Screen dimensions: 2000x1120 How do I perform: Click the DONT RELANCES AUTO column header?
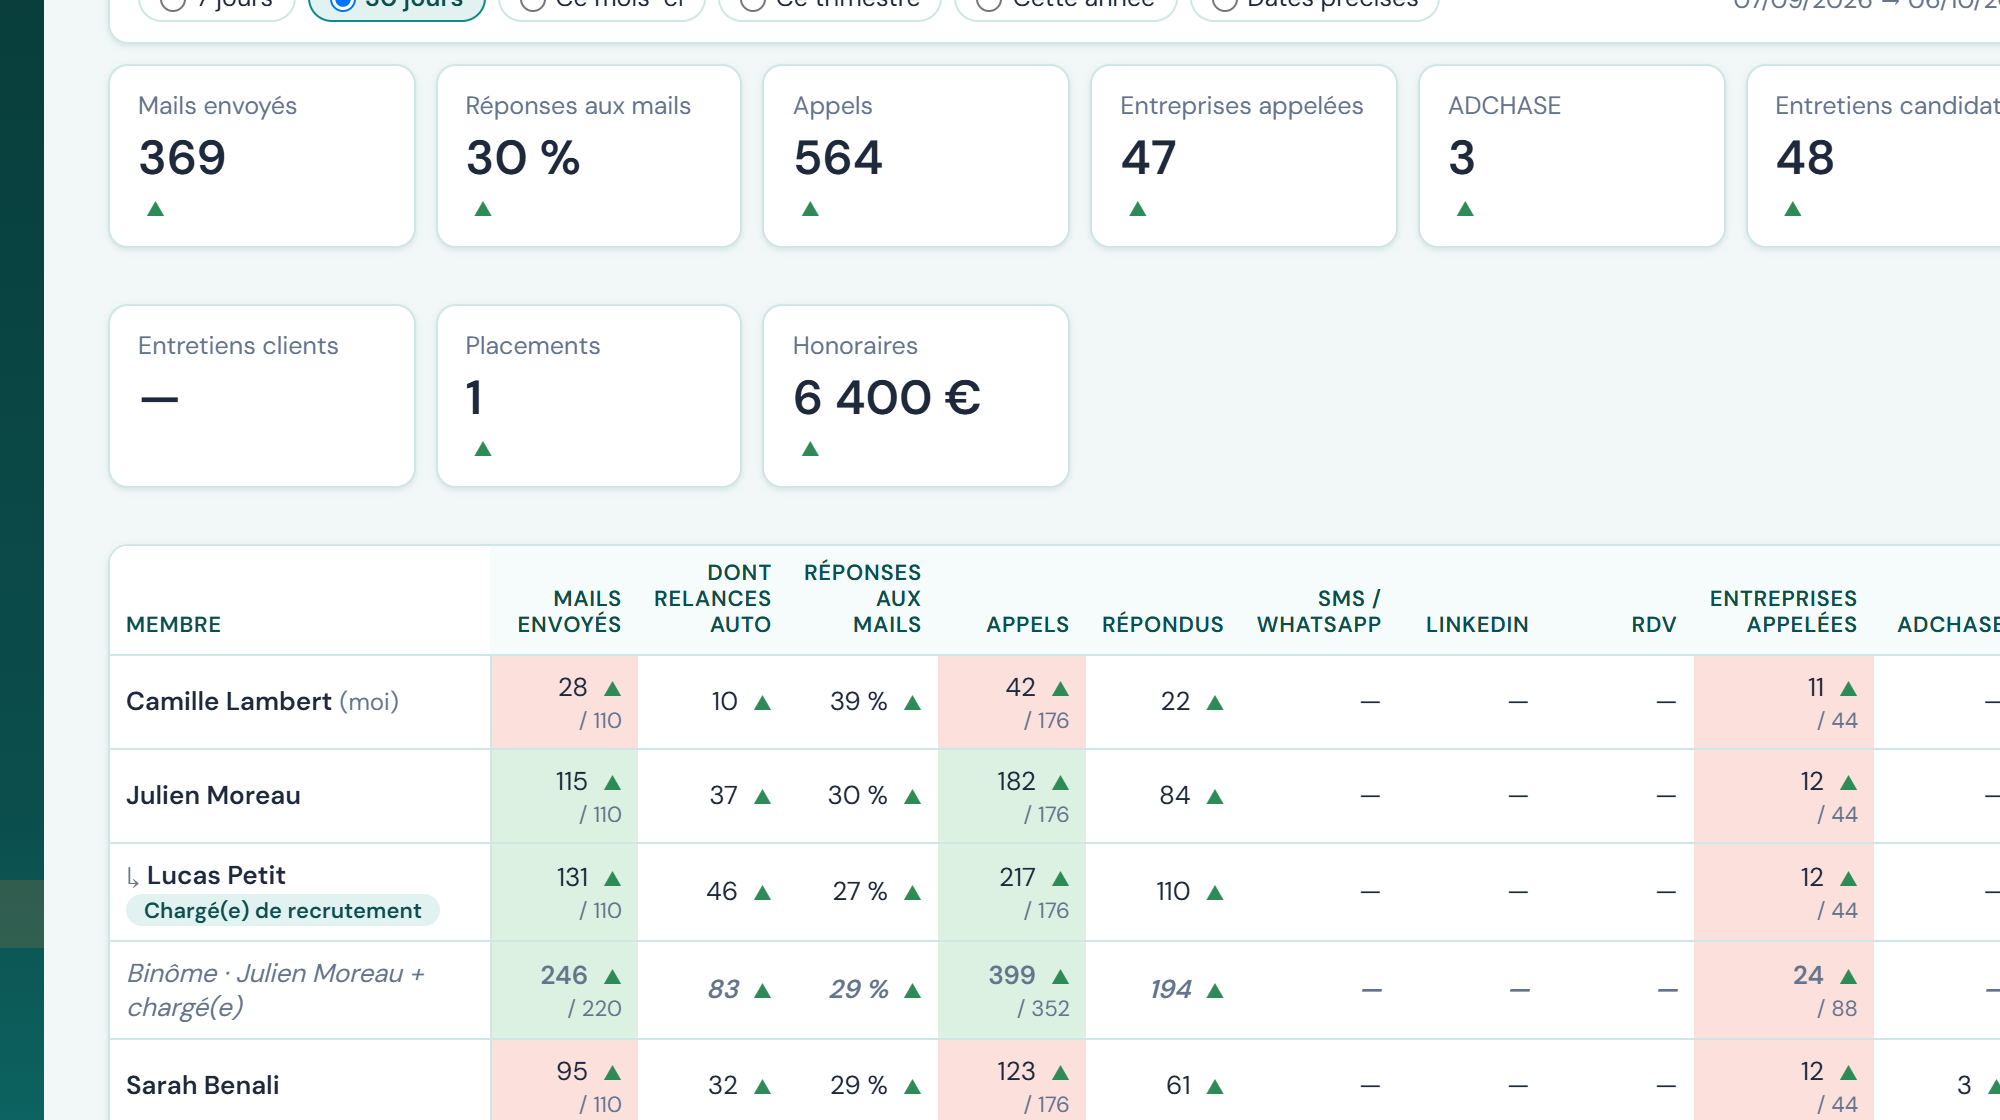click(712, 599)
